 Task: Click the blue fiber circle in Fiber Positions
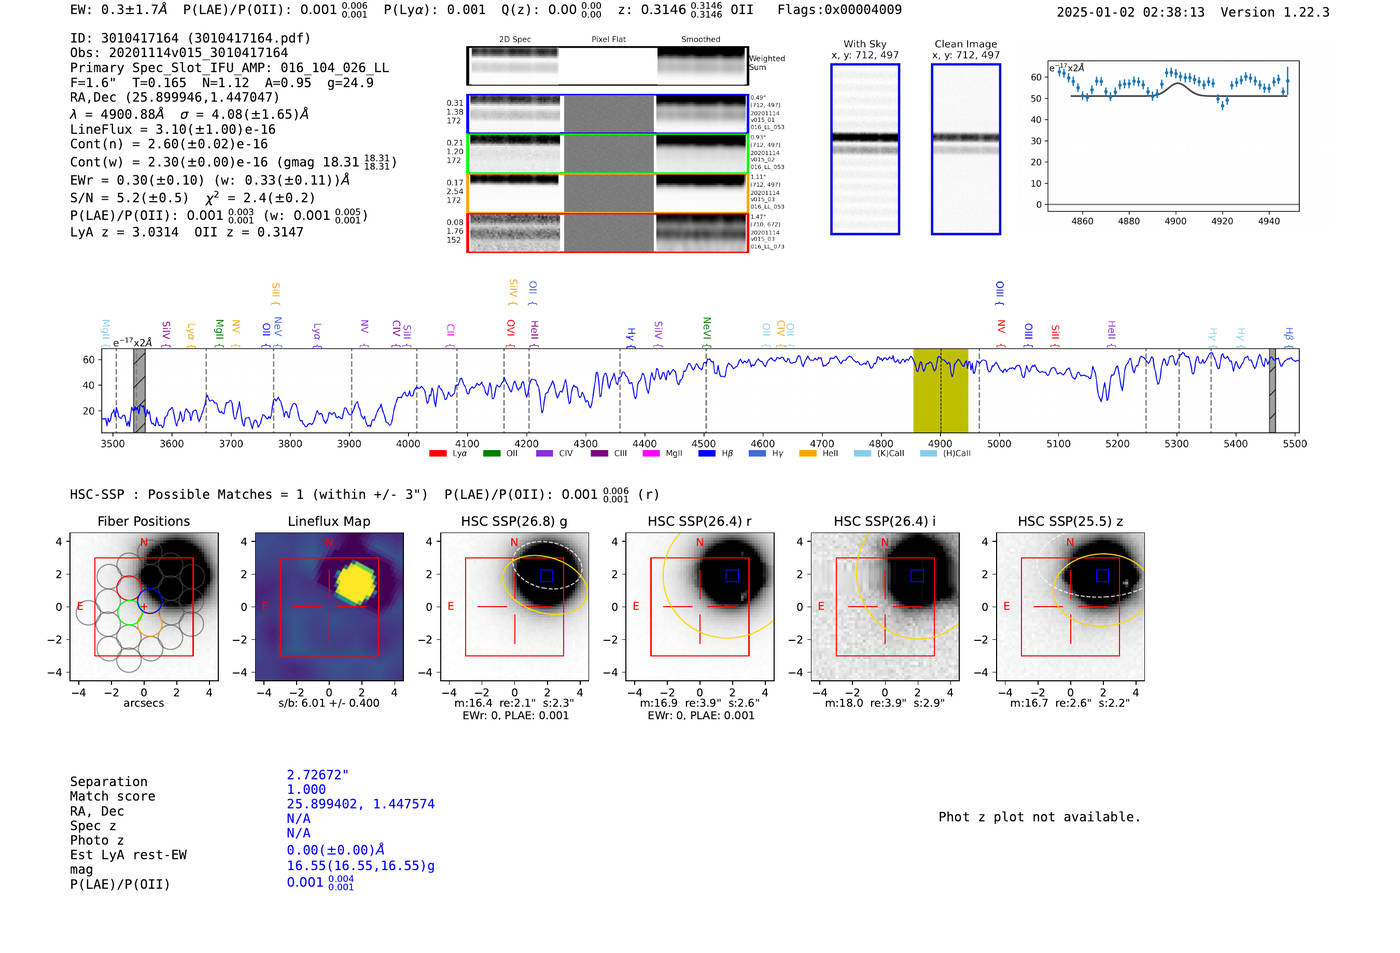click(149, 601)
